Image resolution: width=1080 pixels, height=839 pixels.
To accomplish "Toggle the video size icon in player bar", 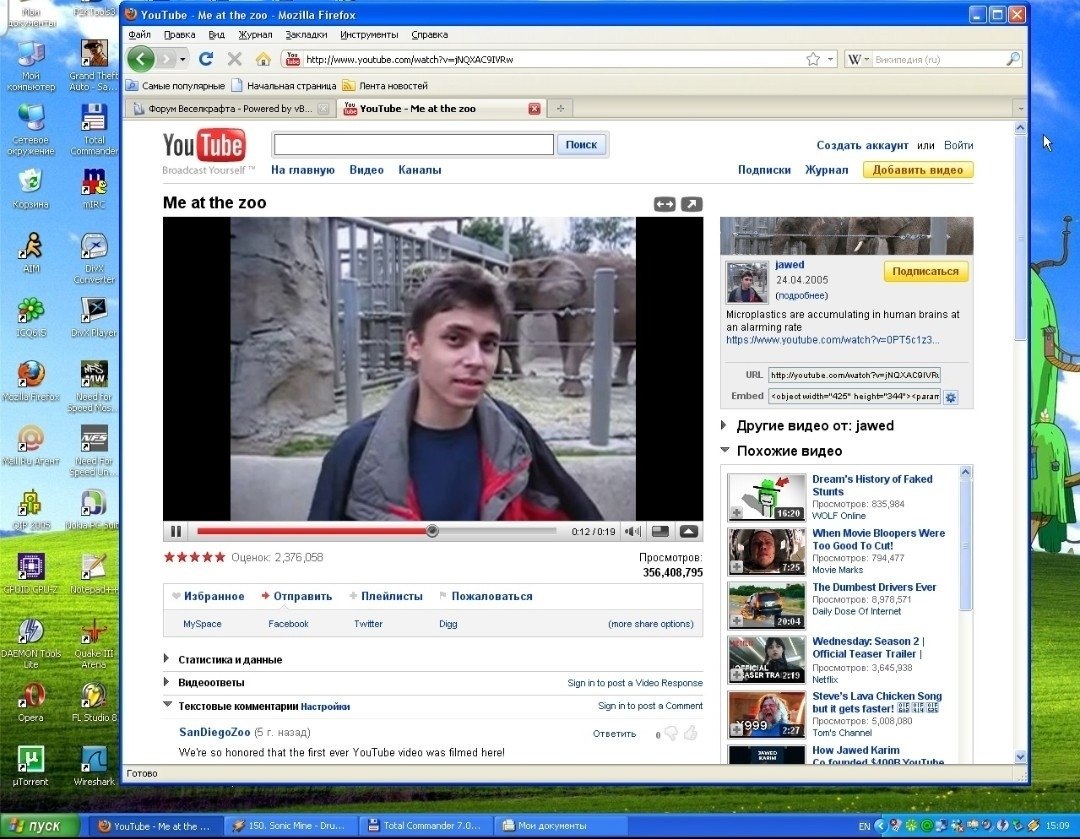I will coord(660,531).
